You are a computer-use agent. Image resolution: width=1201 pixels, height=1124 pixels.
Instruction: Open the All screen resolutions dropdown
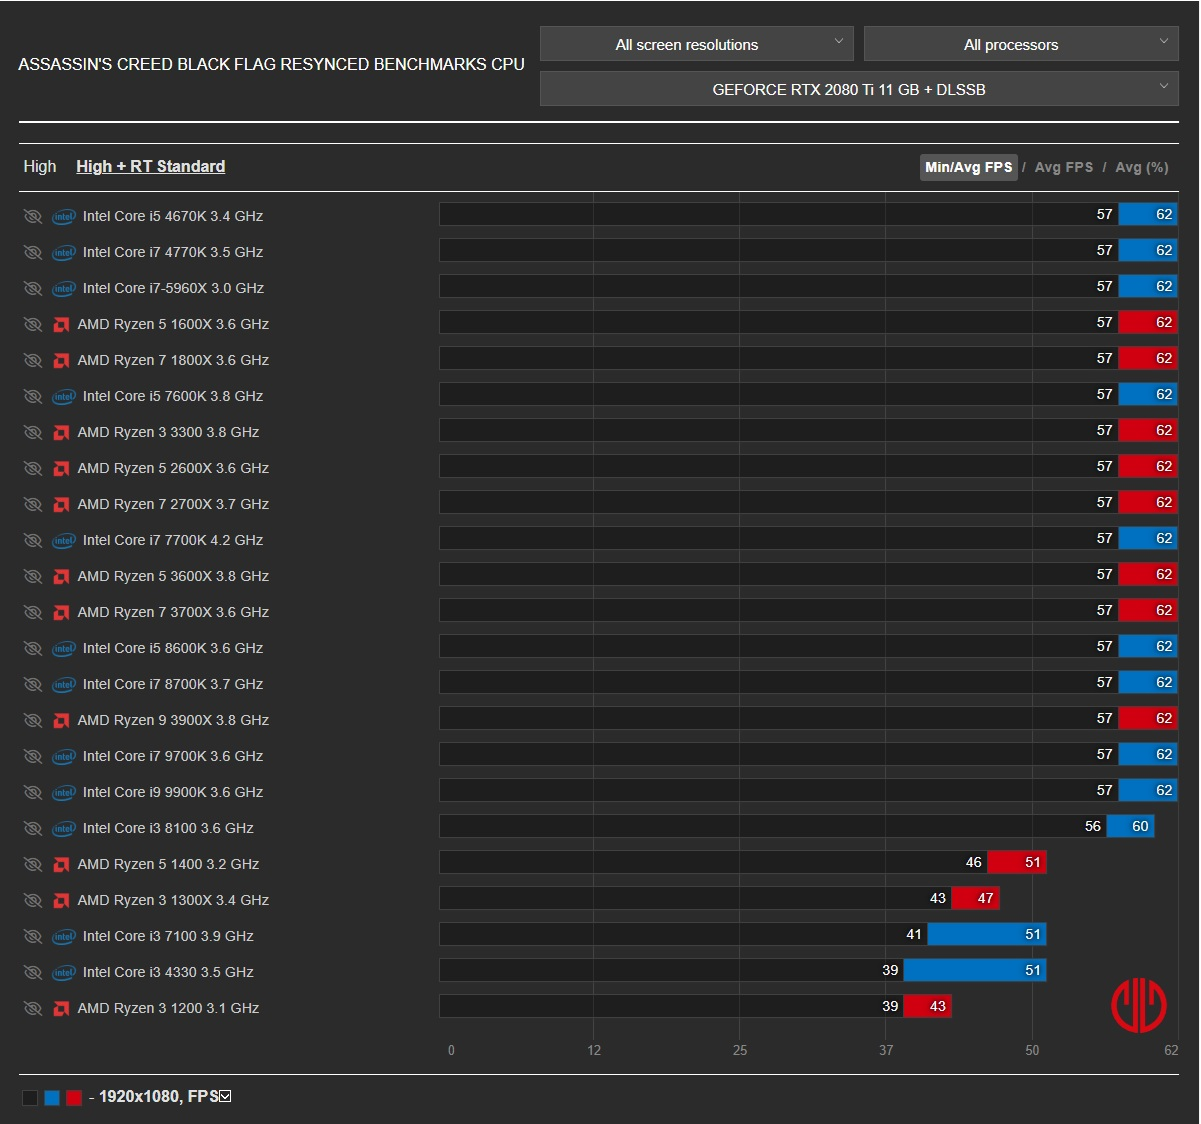coord(696,44)
